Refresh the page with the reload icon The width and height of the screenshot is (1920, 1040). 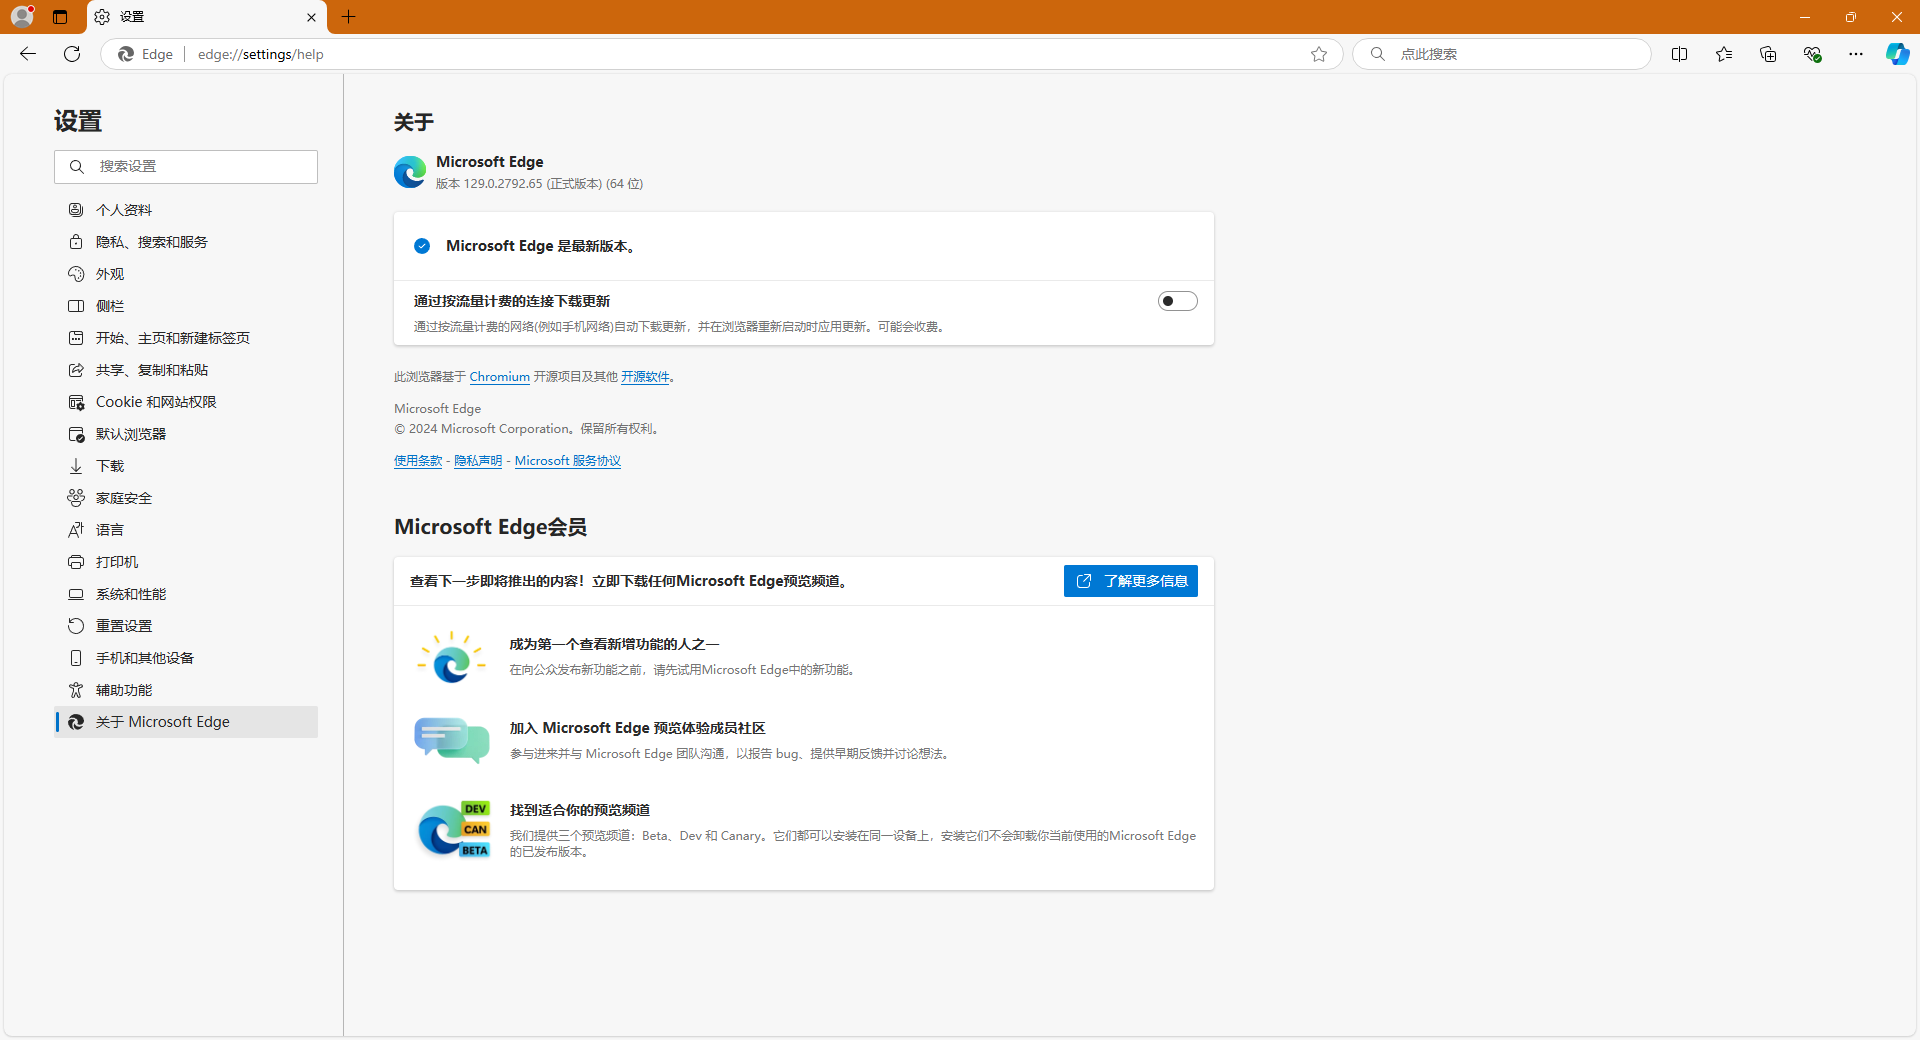(x=72, y=54)
